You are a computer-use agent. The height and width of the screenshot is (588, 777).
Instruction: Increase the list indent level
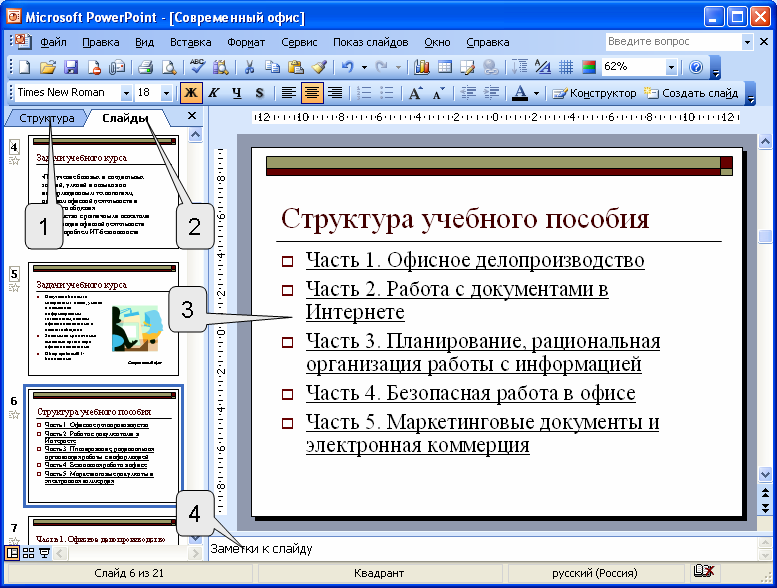click(x=491, y=93)
